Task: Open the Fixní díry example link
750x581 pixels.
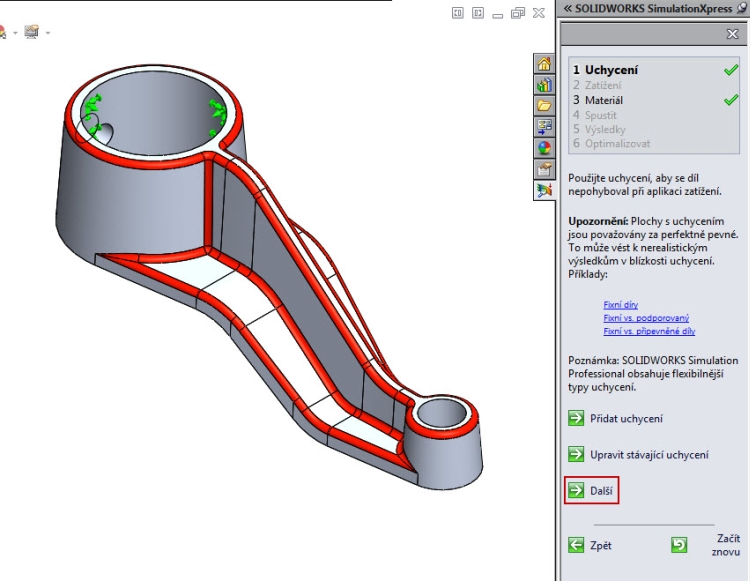Action: [x=620, y=305]
